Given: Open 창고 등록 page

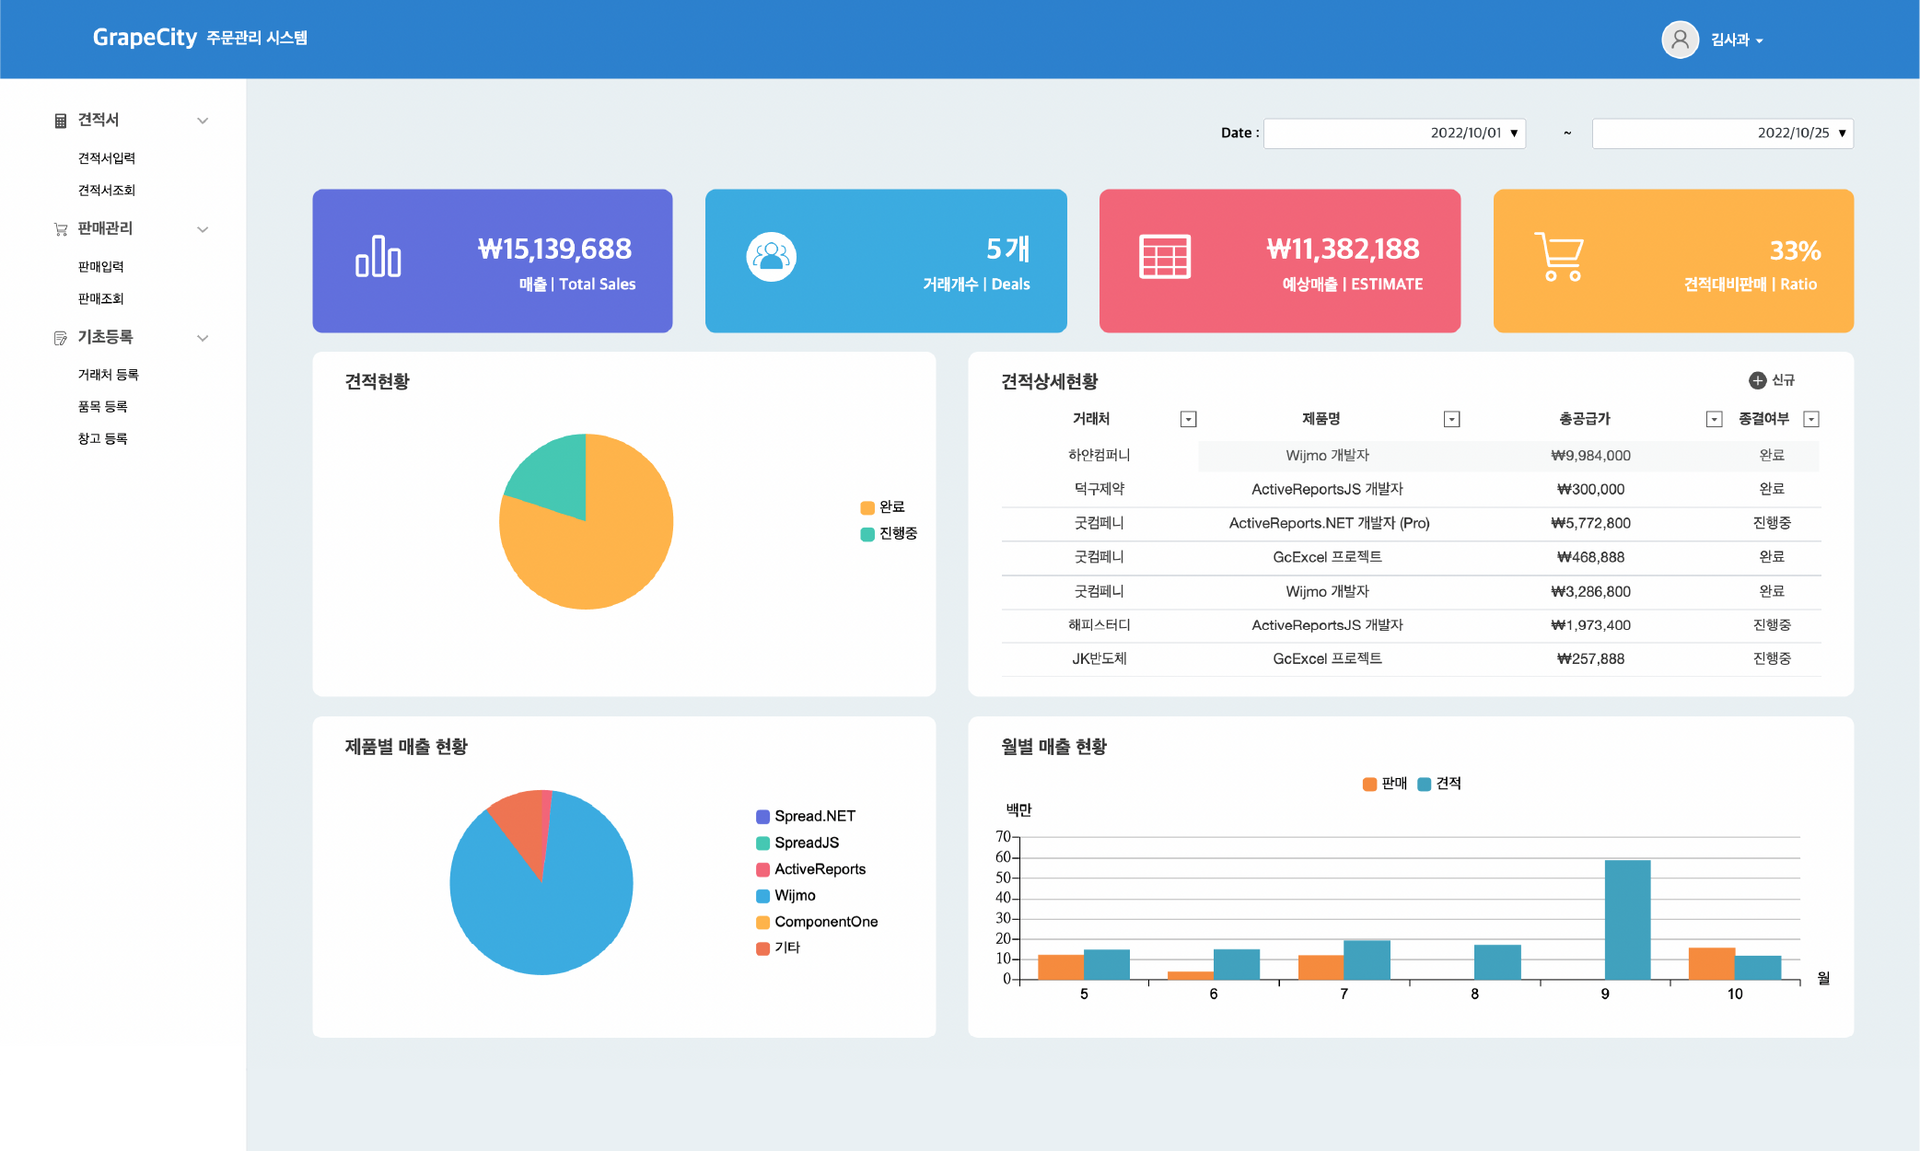Looking at the screenshot, I should tap(103, 438).
